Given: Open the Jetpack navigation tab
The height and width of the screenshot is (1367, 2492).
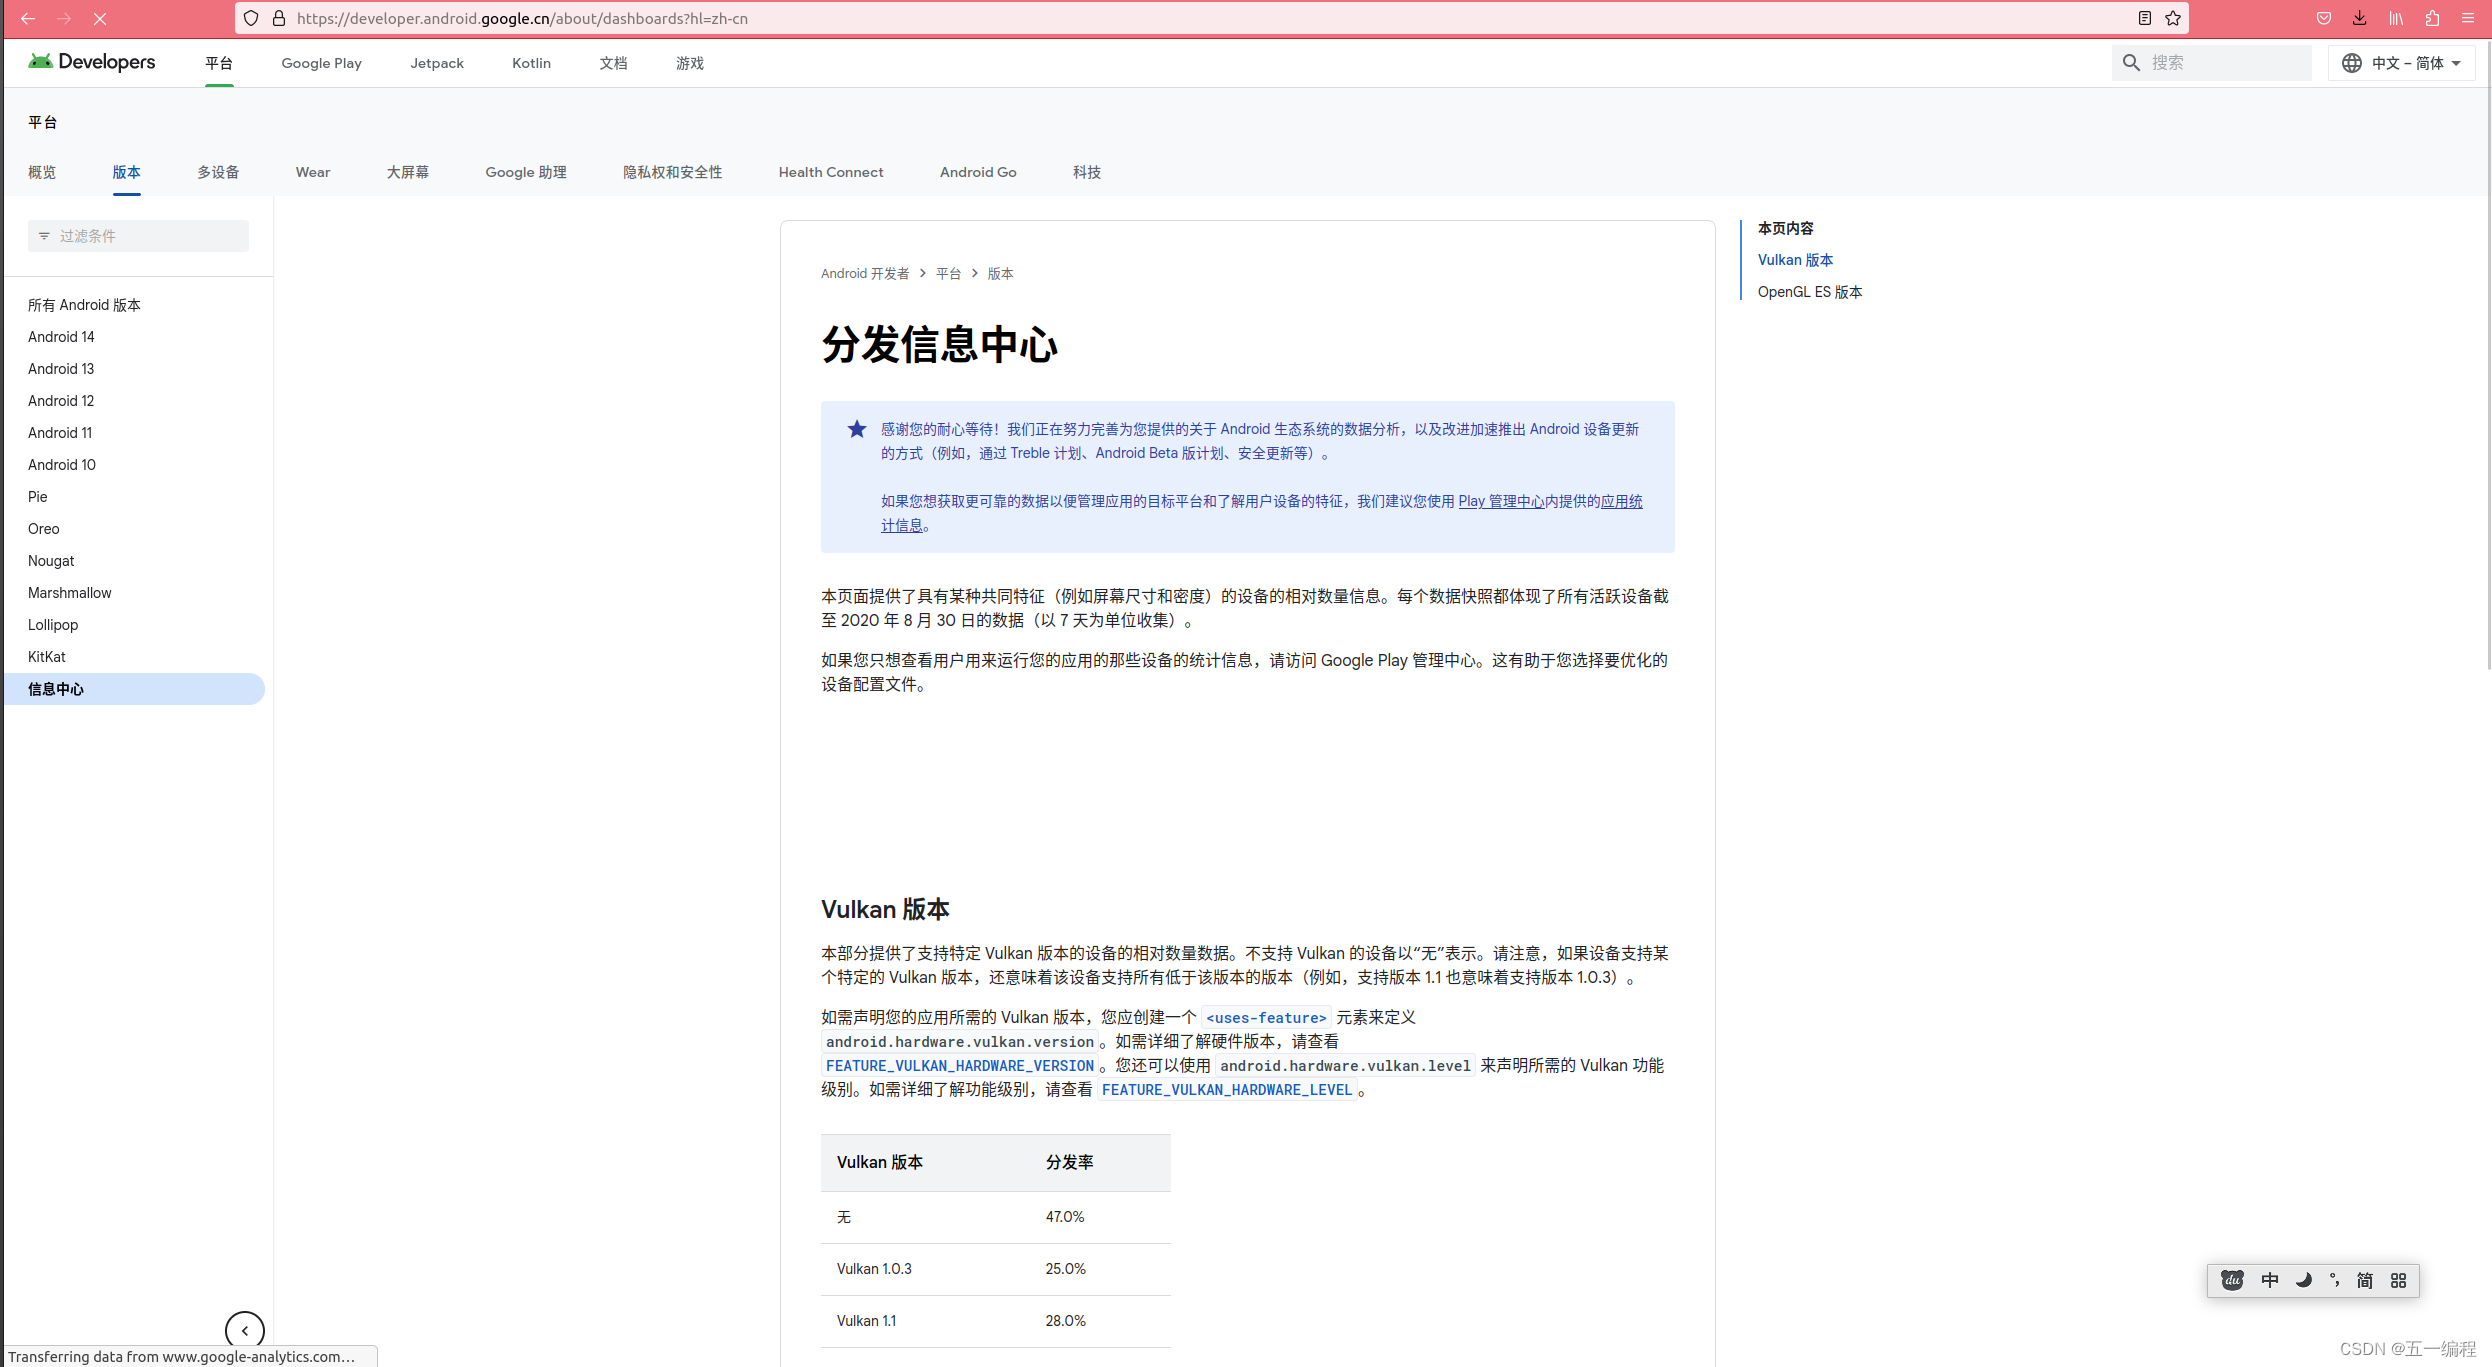Looking at the screenshot, I should [437, 63].
